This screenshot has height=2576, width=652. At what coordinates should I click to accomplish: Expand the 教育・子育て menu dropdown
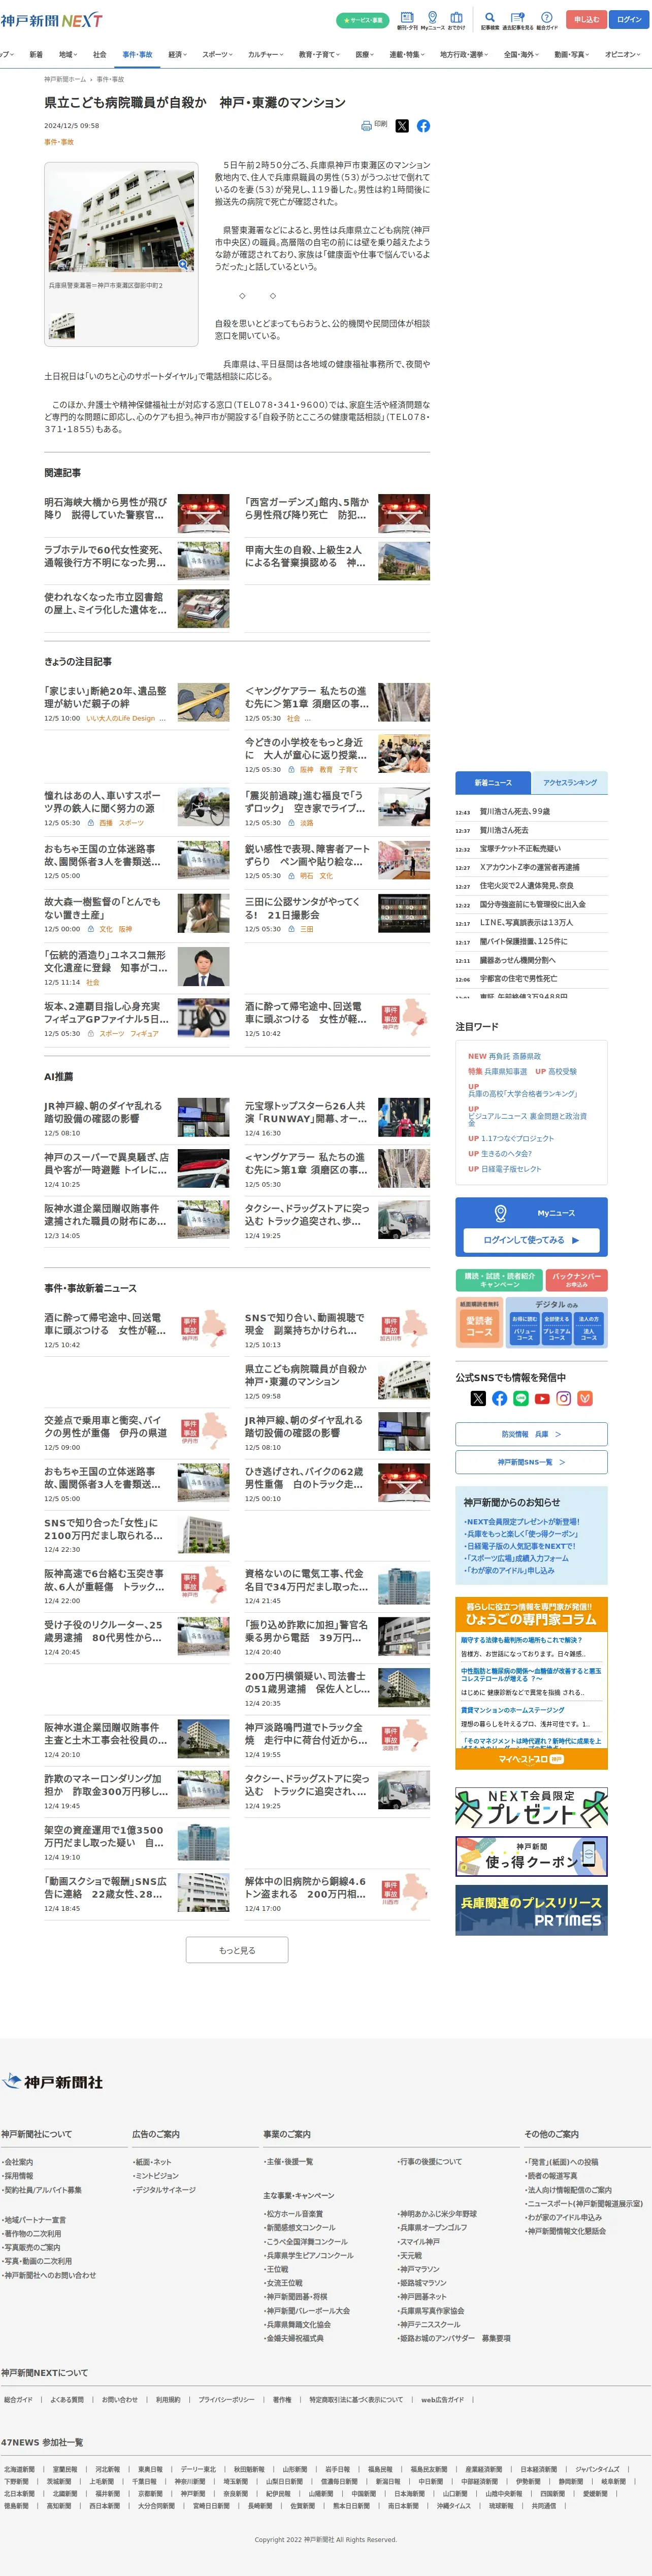pyautogui.click(x=319, y=55)
